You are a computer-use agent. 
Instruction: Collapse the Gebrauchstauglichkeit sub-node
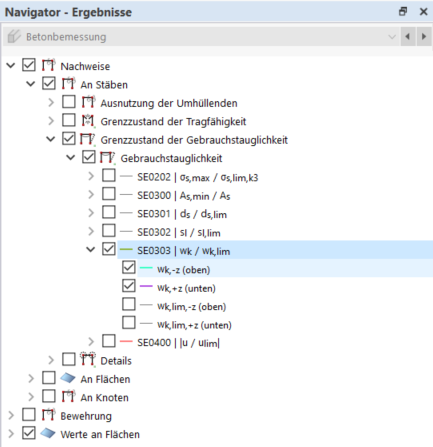click(71, 157)
